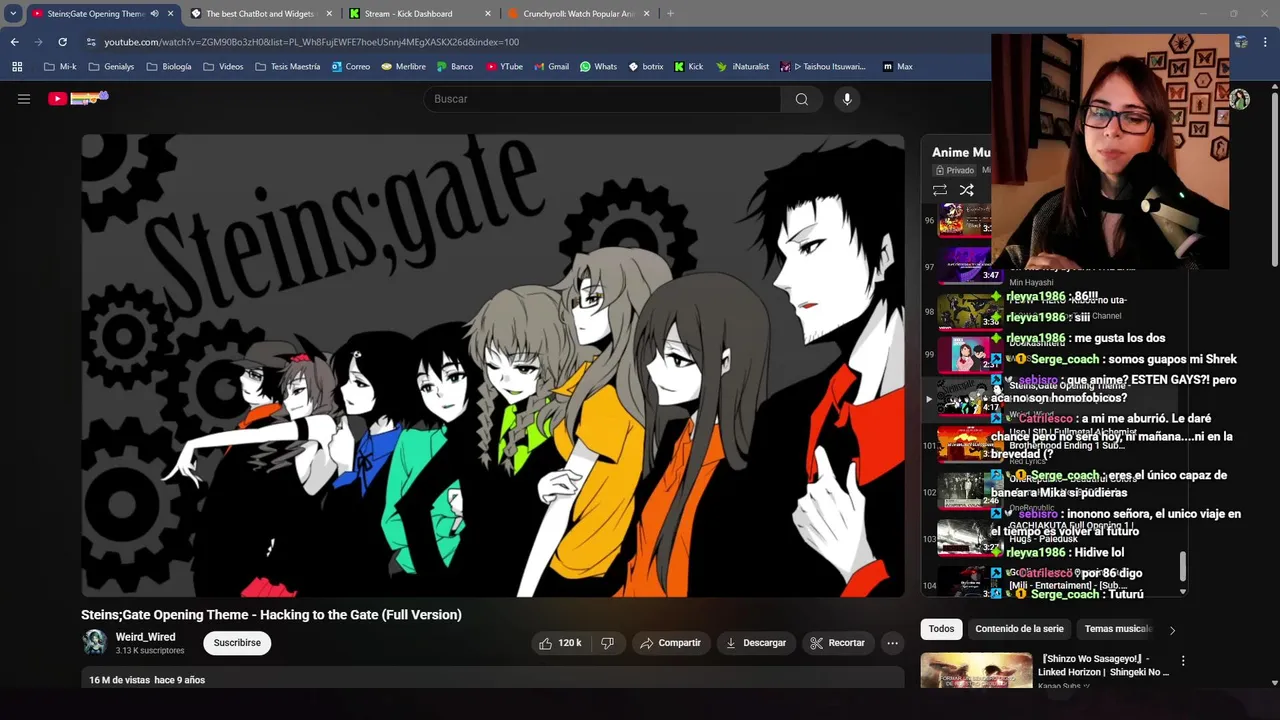Click the Privado playlist privacy label
This screenshot has height=720, width=1280.
click(x=953, y=170)
